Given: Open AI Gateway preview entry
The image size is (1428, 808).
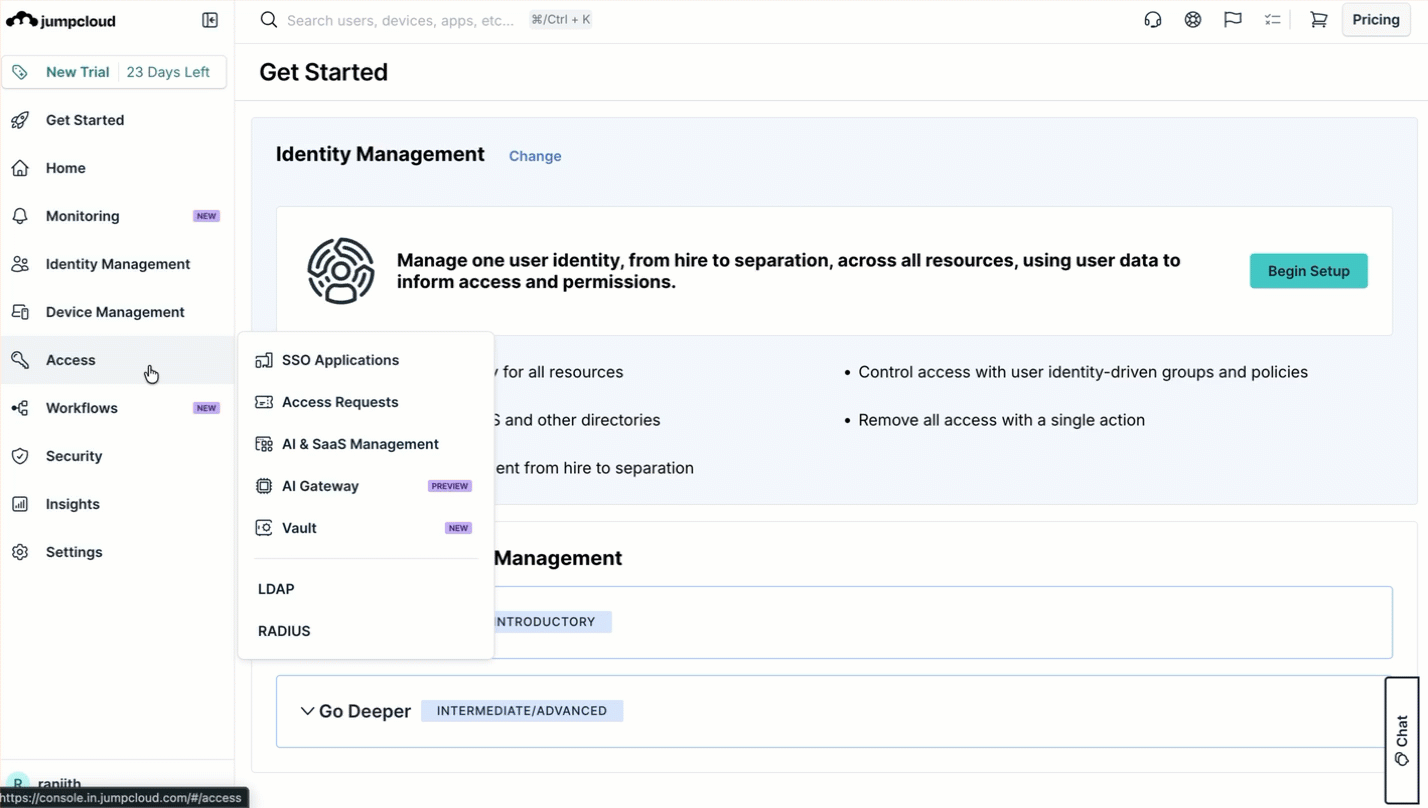Looking at the screenshot, I should click(x=365, y=486).
